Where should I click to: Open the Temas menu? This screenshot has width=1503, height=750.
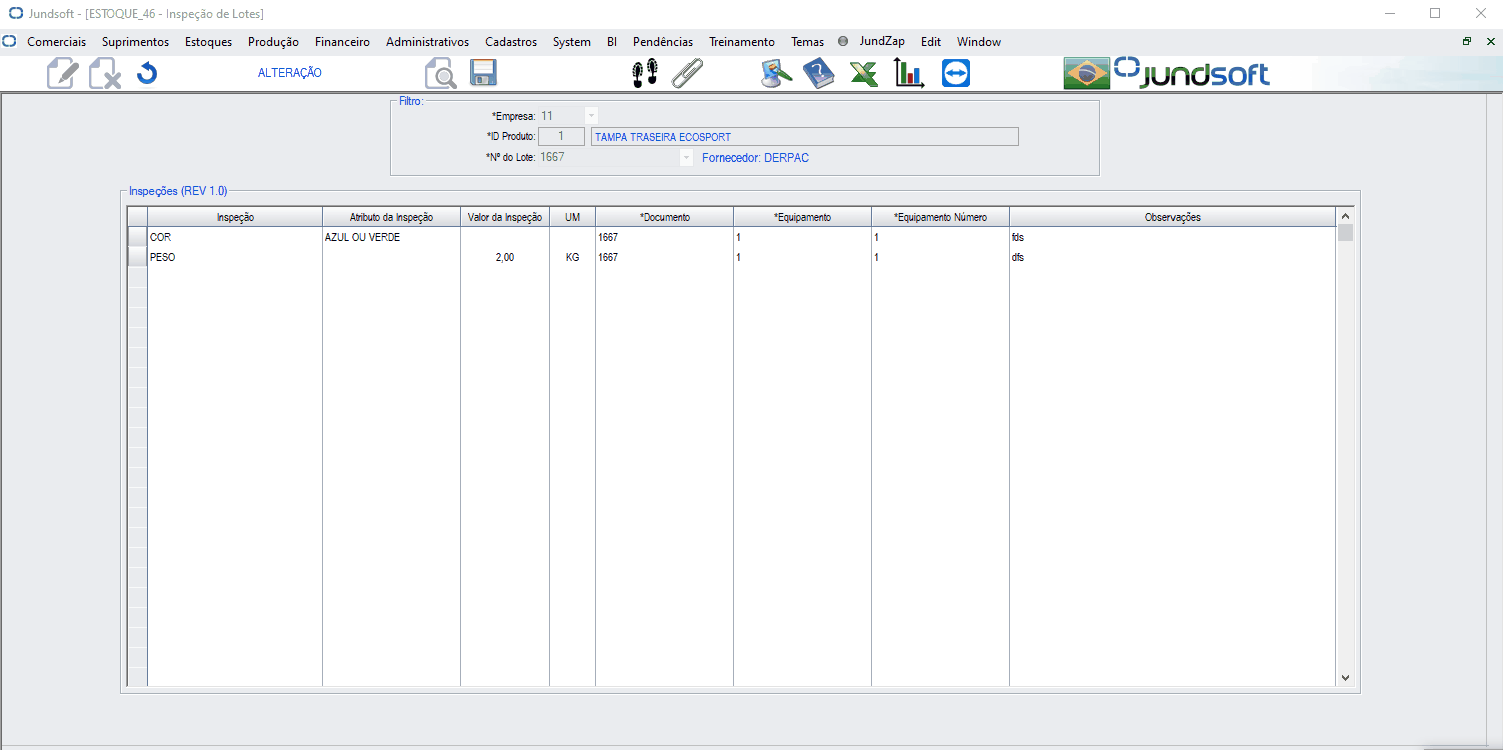click(807, 42)
